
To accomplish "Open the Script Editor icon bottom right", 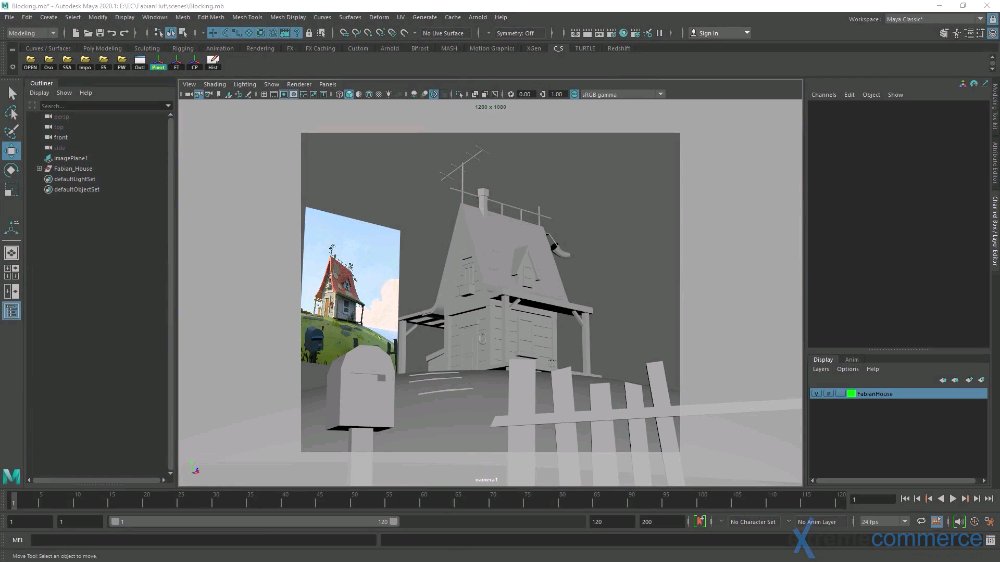I will pyautogui.click(x=990, y=540).
